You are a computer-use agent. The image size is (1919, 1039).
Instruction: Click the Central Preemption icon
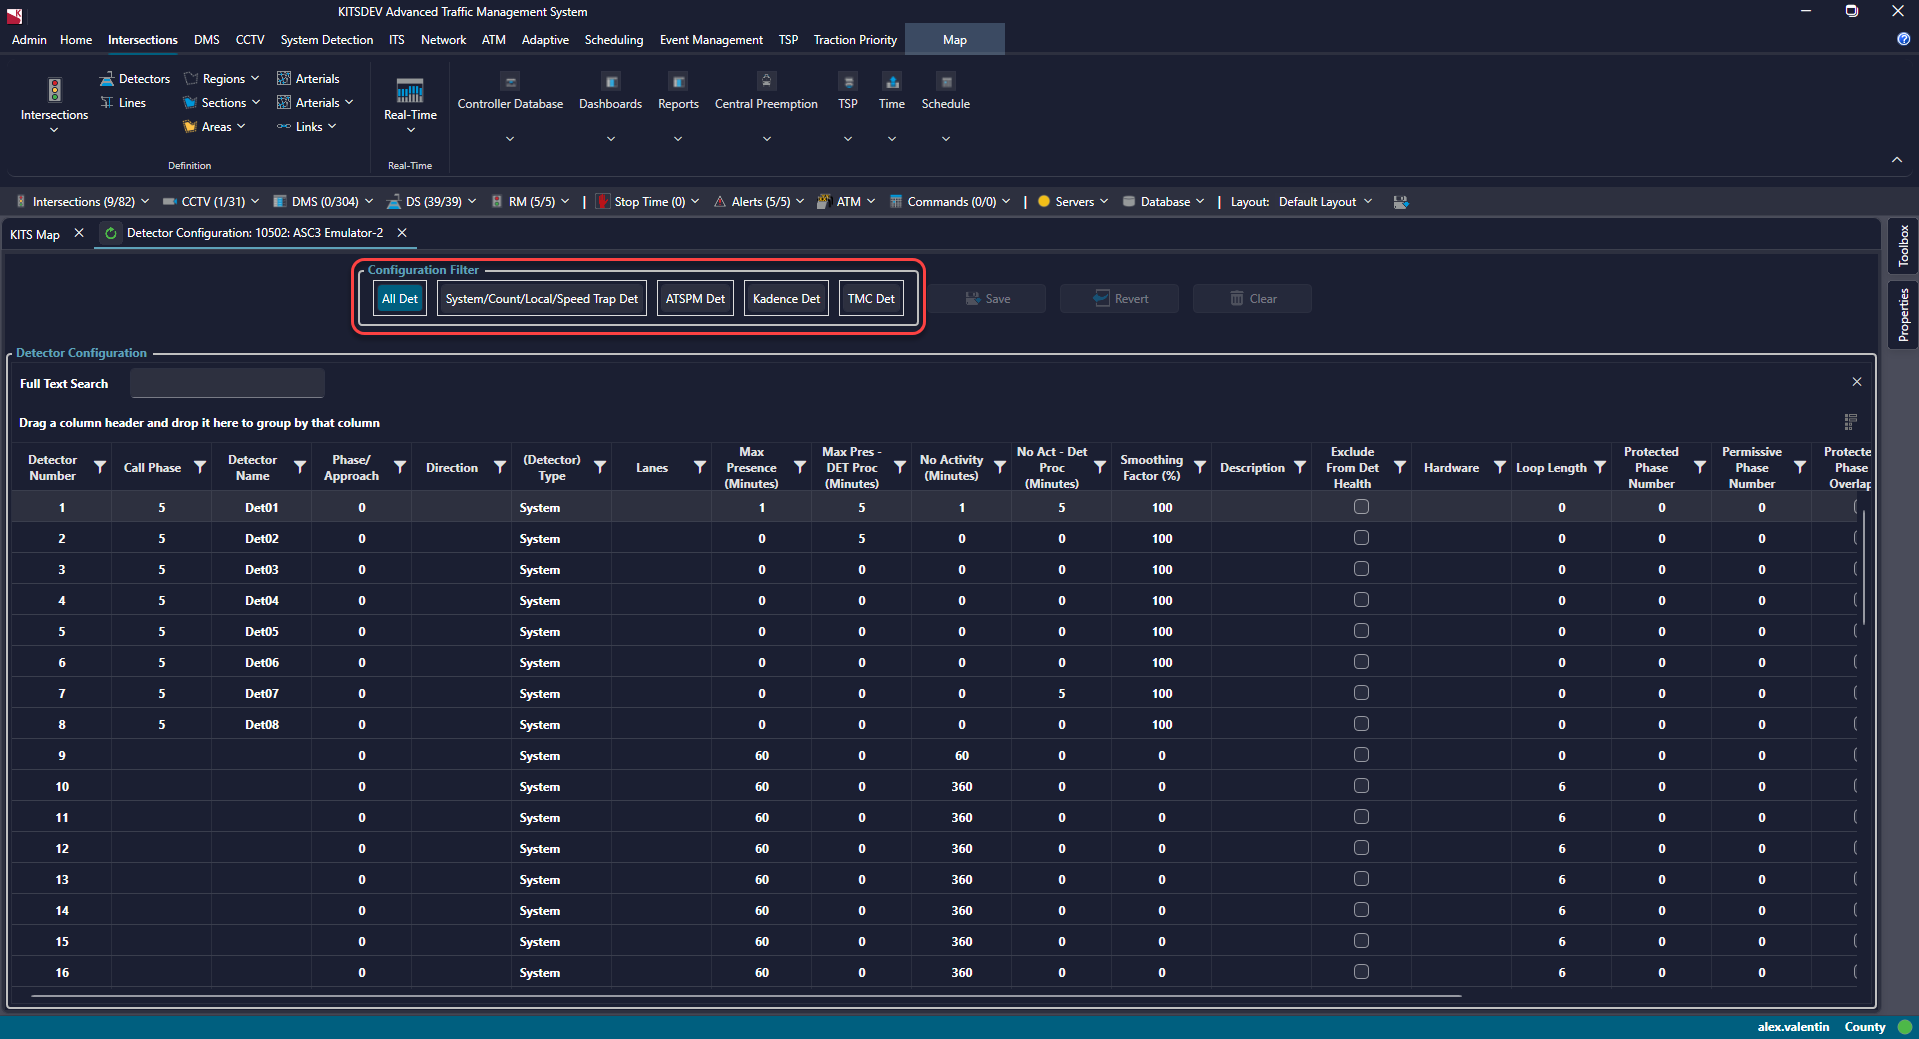coord(766,82)
